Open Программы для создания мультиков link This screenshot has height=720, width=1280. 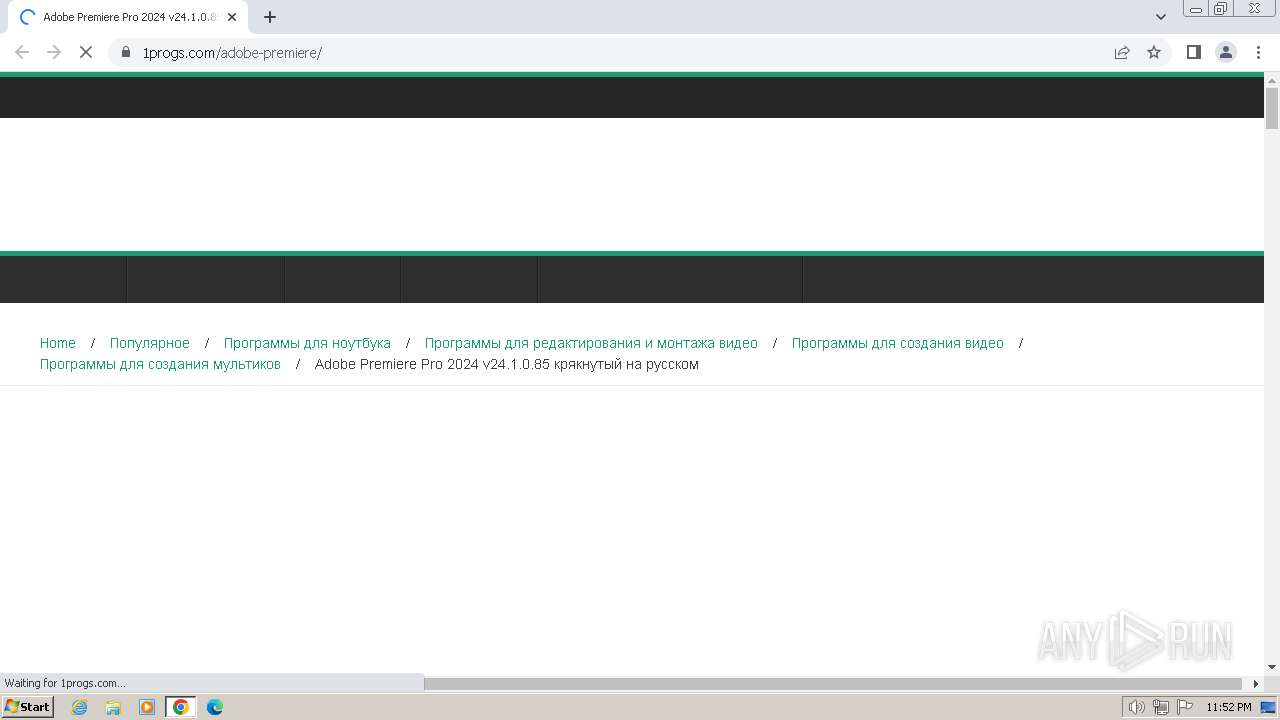click(x=160, y=364)
